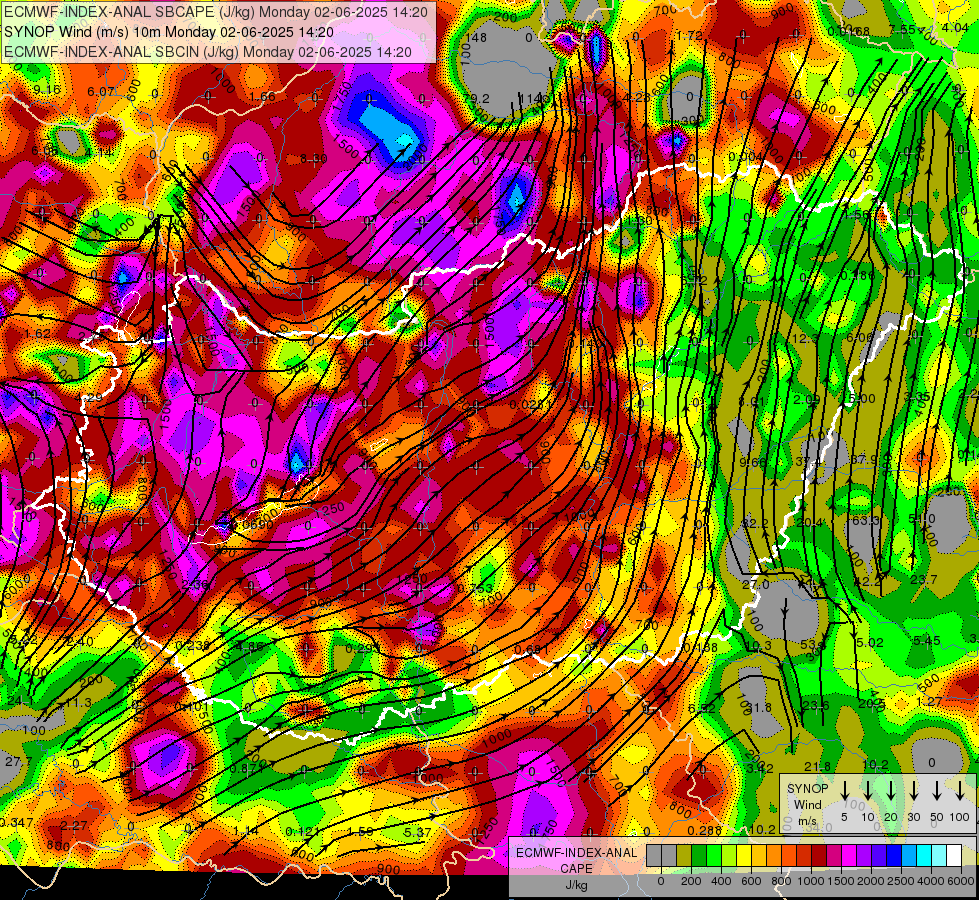This screenshot has width=979, height=900.
Task: Pick the dark green swatch in the CAPE color bar
Action: pyautogui.click(x=699, y=856)
